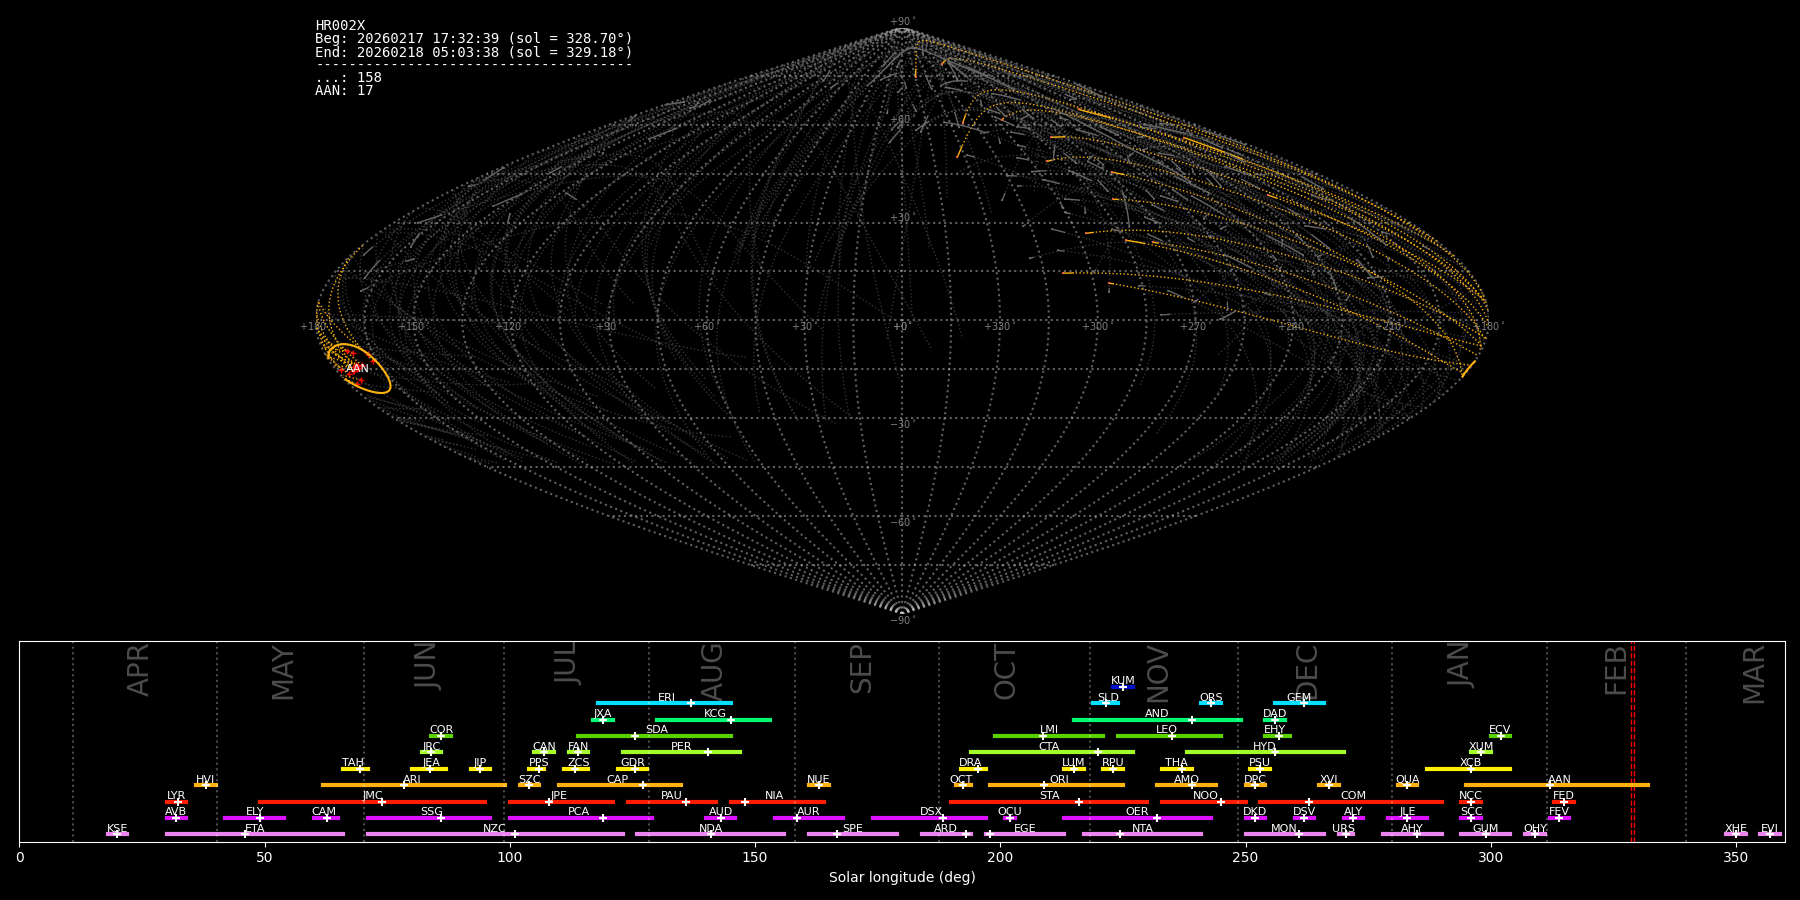This screenshot has width=1800, height=900.
Task: Click the +90° latitude label at the map top
Action: coord(902,22)
